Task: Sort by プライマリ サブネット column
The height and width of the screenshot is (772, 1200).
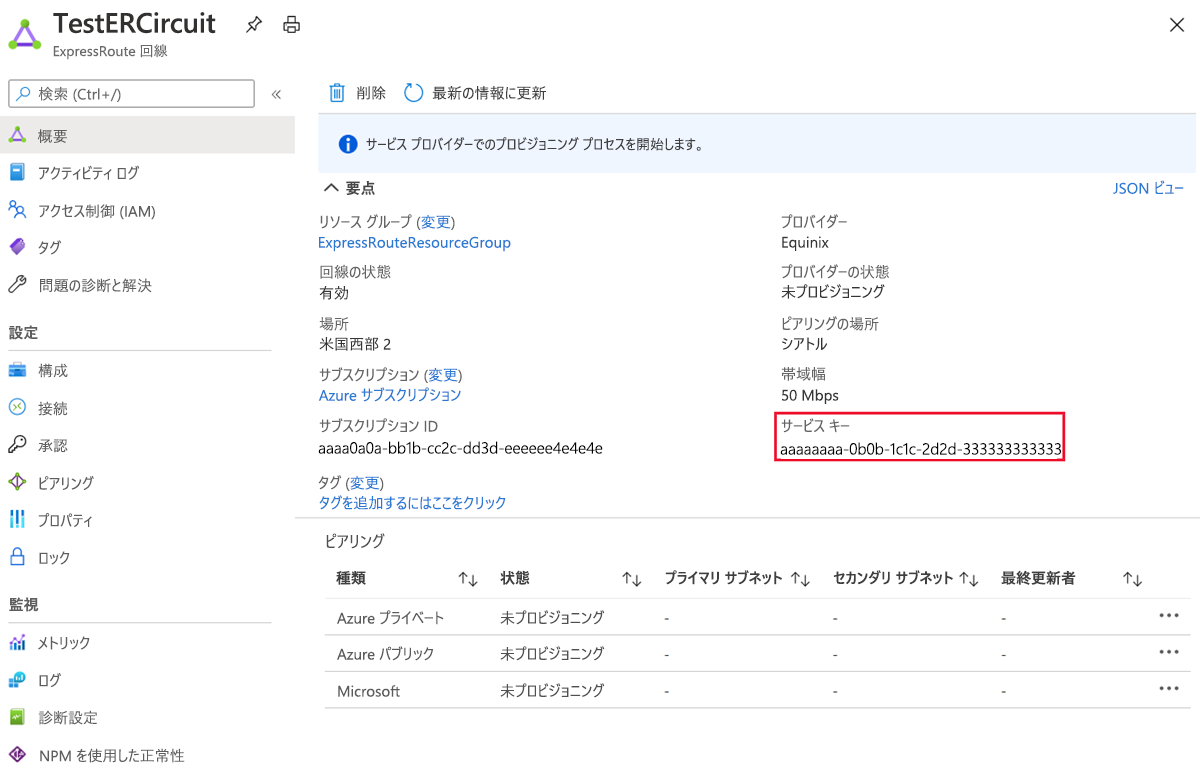Action: click(799, 579)
